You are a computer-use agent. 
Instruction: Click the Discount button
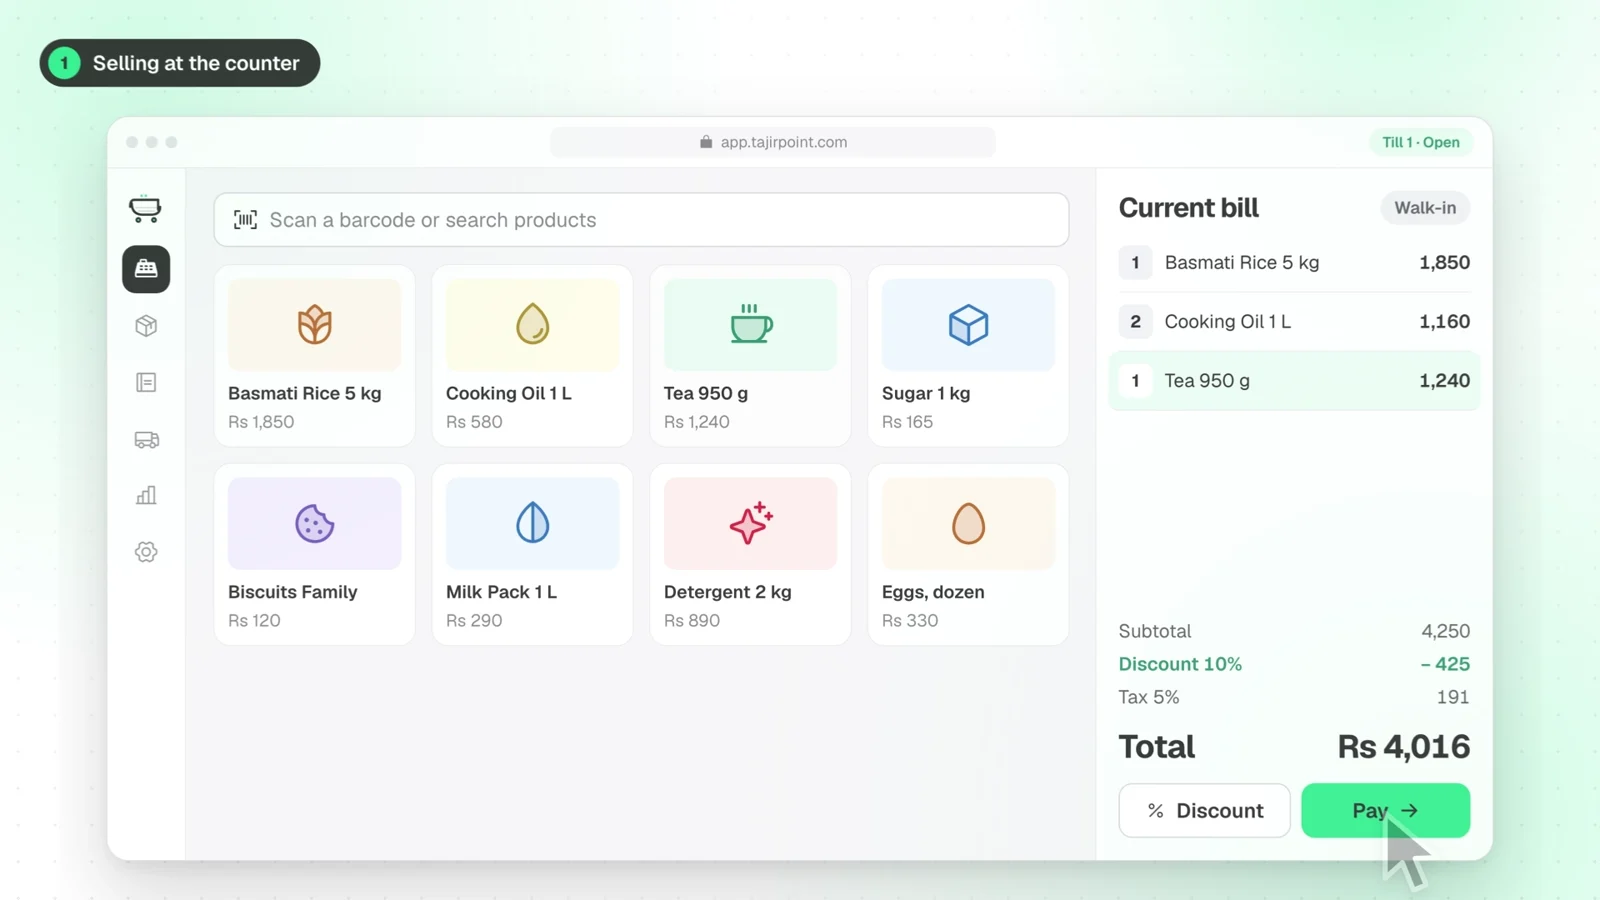(1204, 810)
